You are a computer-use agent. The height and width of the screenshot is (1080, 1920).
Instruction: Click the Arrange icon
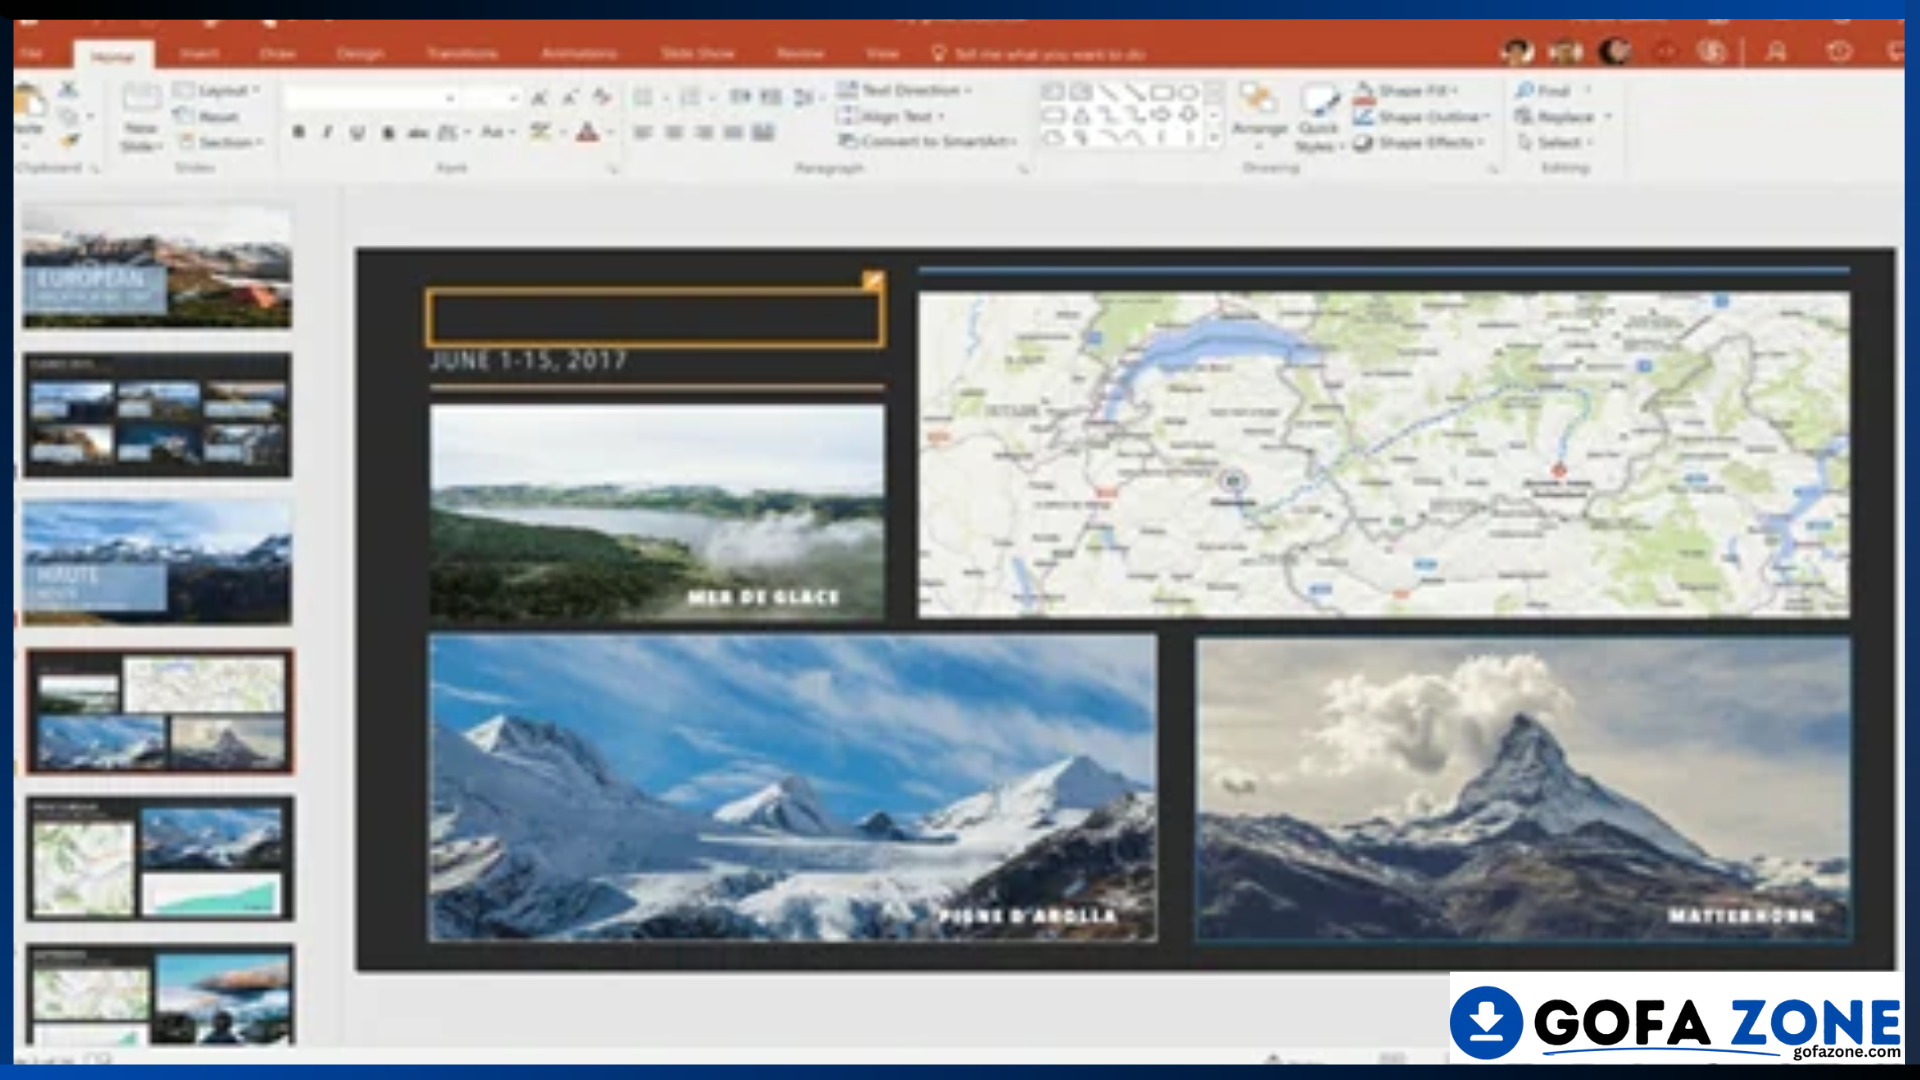[x=1259, y=100]
